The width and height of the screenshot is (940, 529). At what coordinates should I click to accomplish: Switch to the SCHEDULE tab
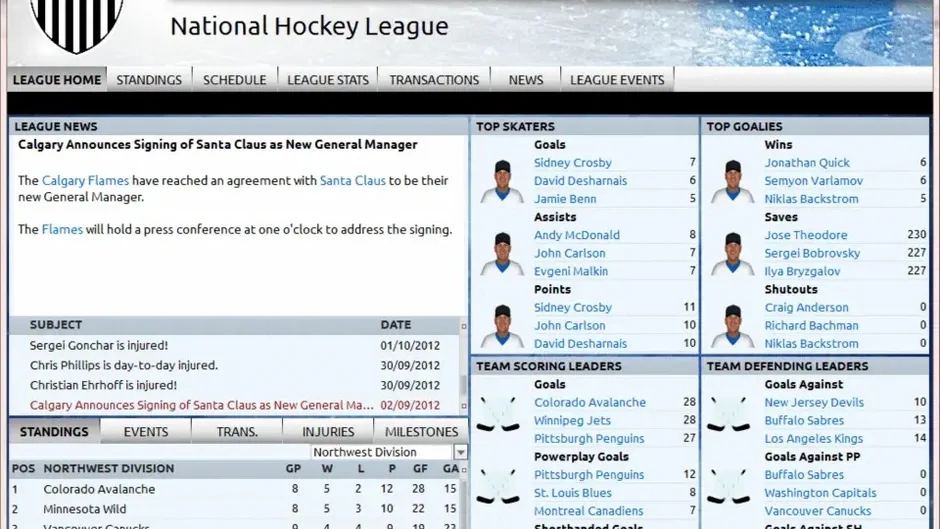coord(234,80)
